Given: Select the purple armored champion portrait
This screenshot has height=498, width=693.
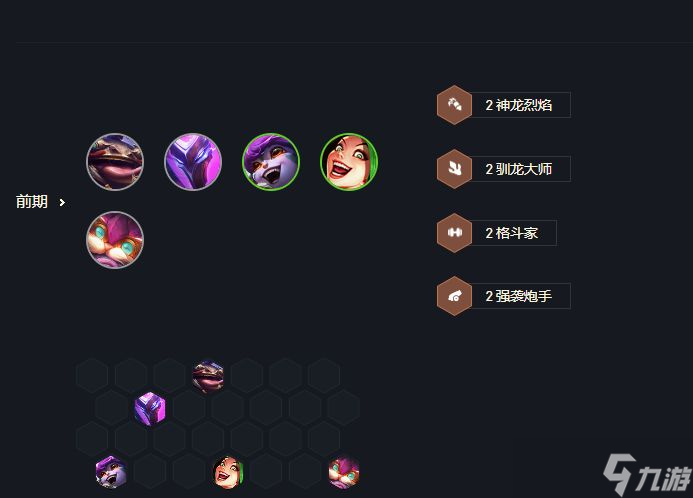Looking at the screenshot, I should pos(193,162).
